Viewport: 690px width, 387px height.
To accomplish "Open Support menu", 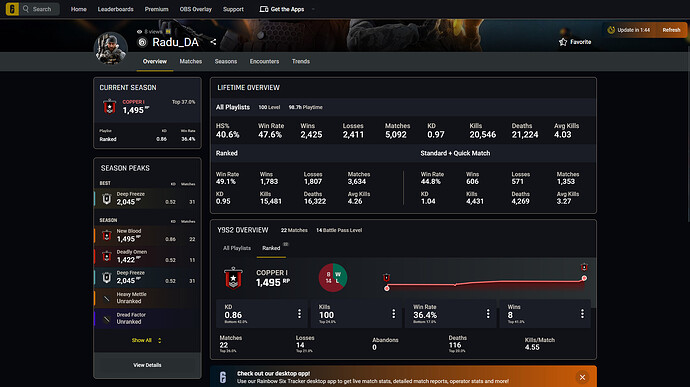I will coord(233,9).
